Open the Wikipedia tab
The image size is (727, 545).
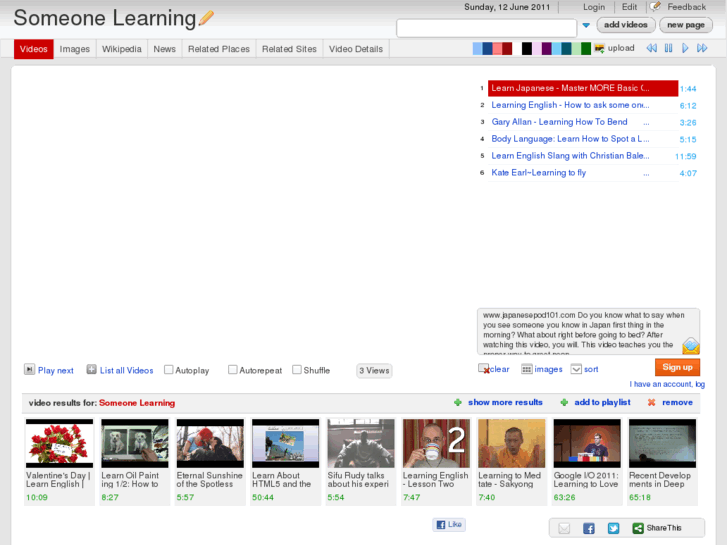click(x=121, y=49)
